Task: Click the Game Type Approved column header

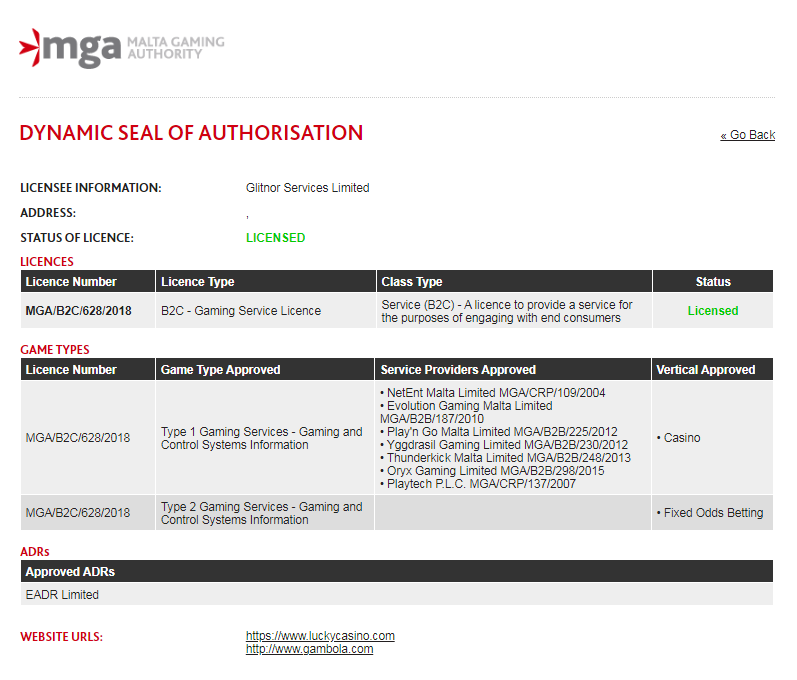Action: 265,369
